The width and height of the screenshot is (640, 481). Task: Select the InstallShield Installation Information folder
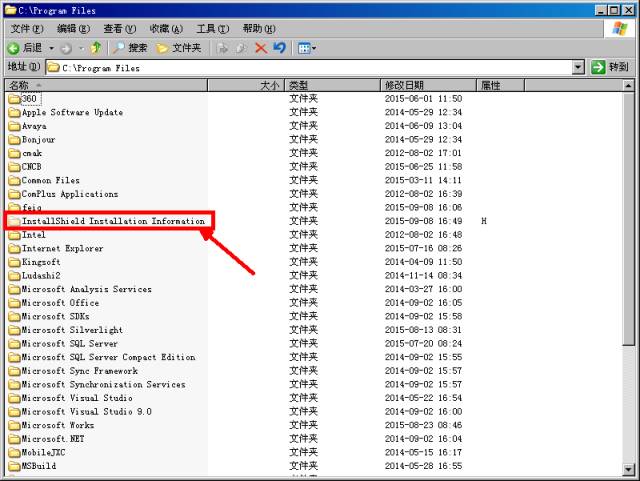112,221
